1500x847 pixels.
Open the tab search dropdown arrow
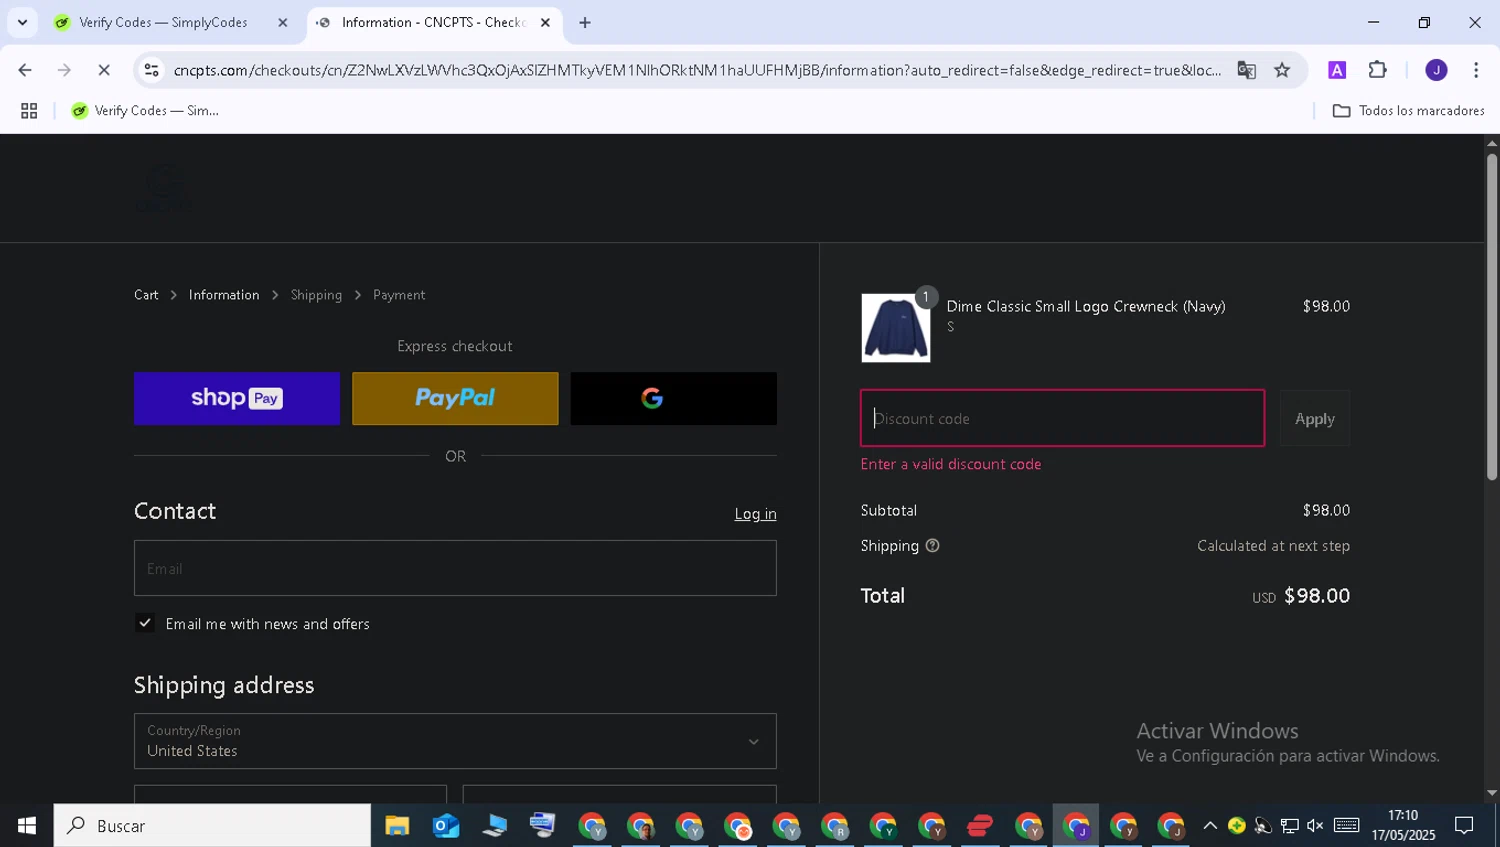tap(22, 22)
